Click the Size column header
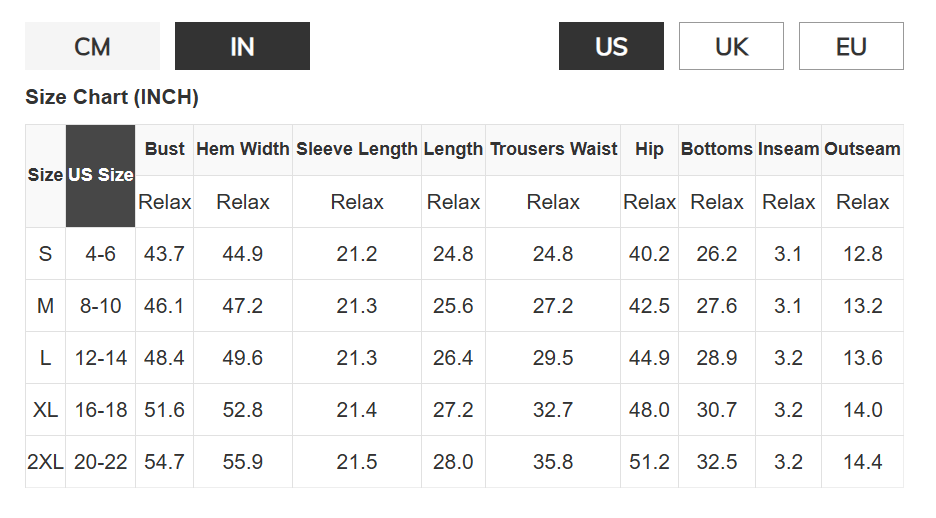This screenshot has height=518, width=936. 45,175
